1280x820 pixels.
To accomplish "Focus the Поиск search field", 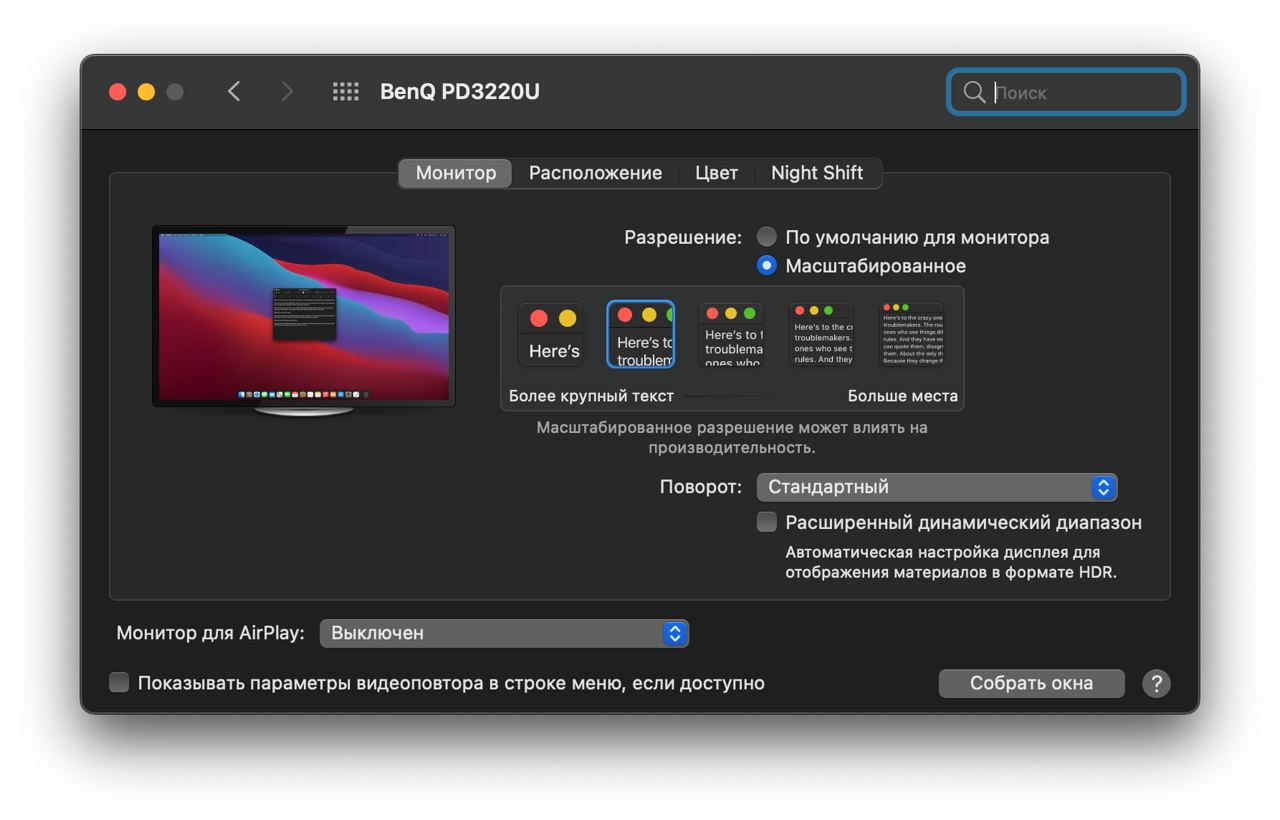I will 1066,92.
